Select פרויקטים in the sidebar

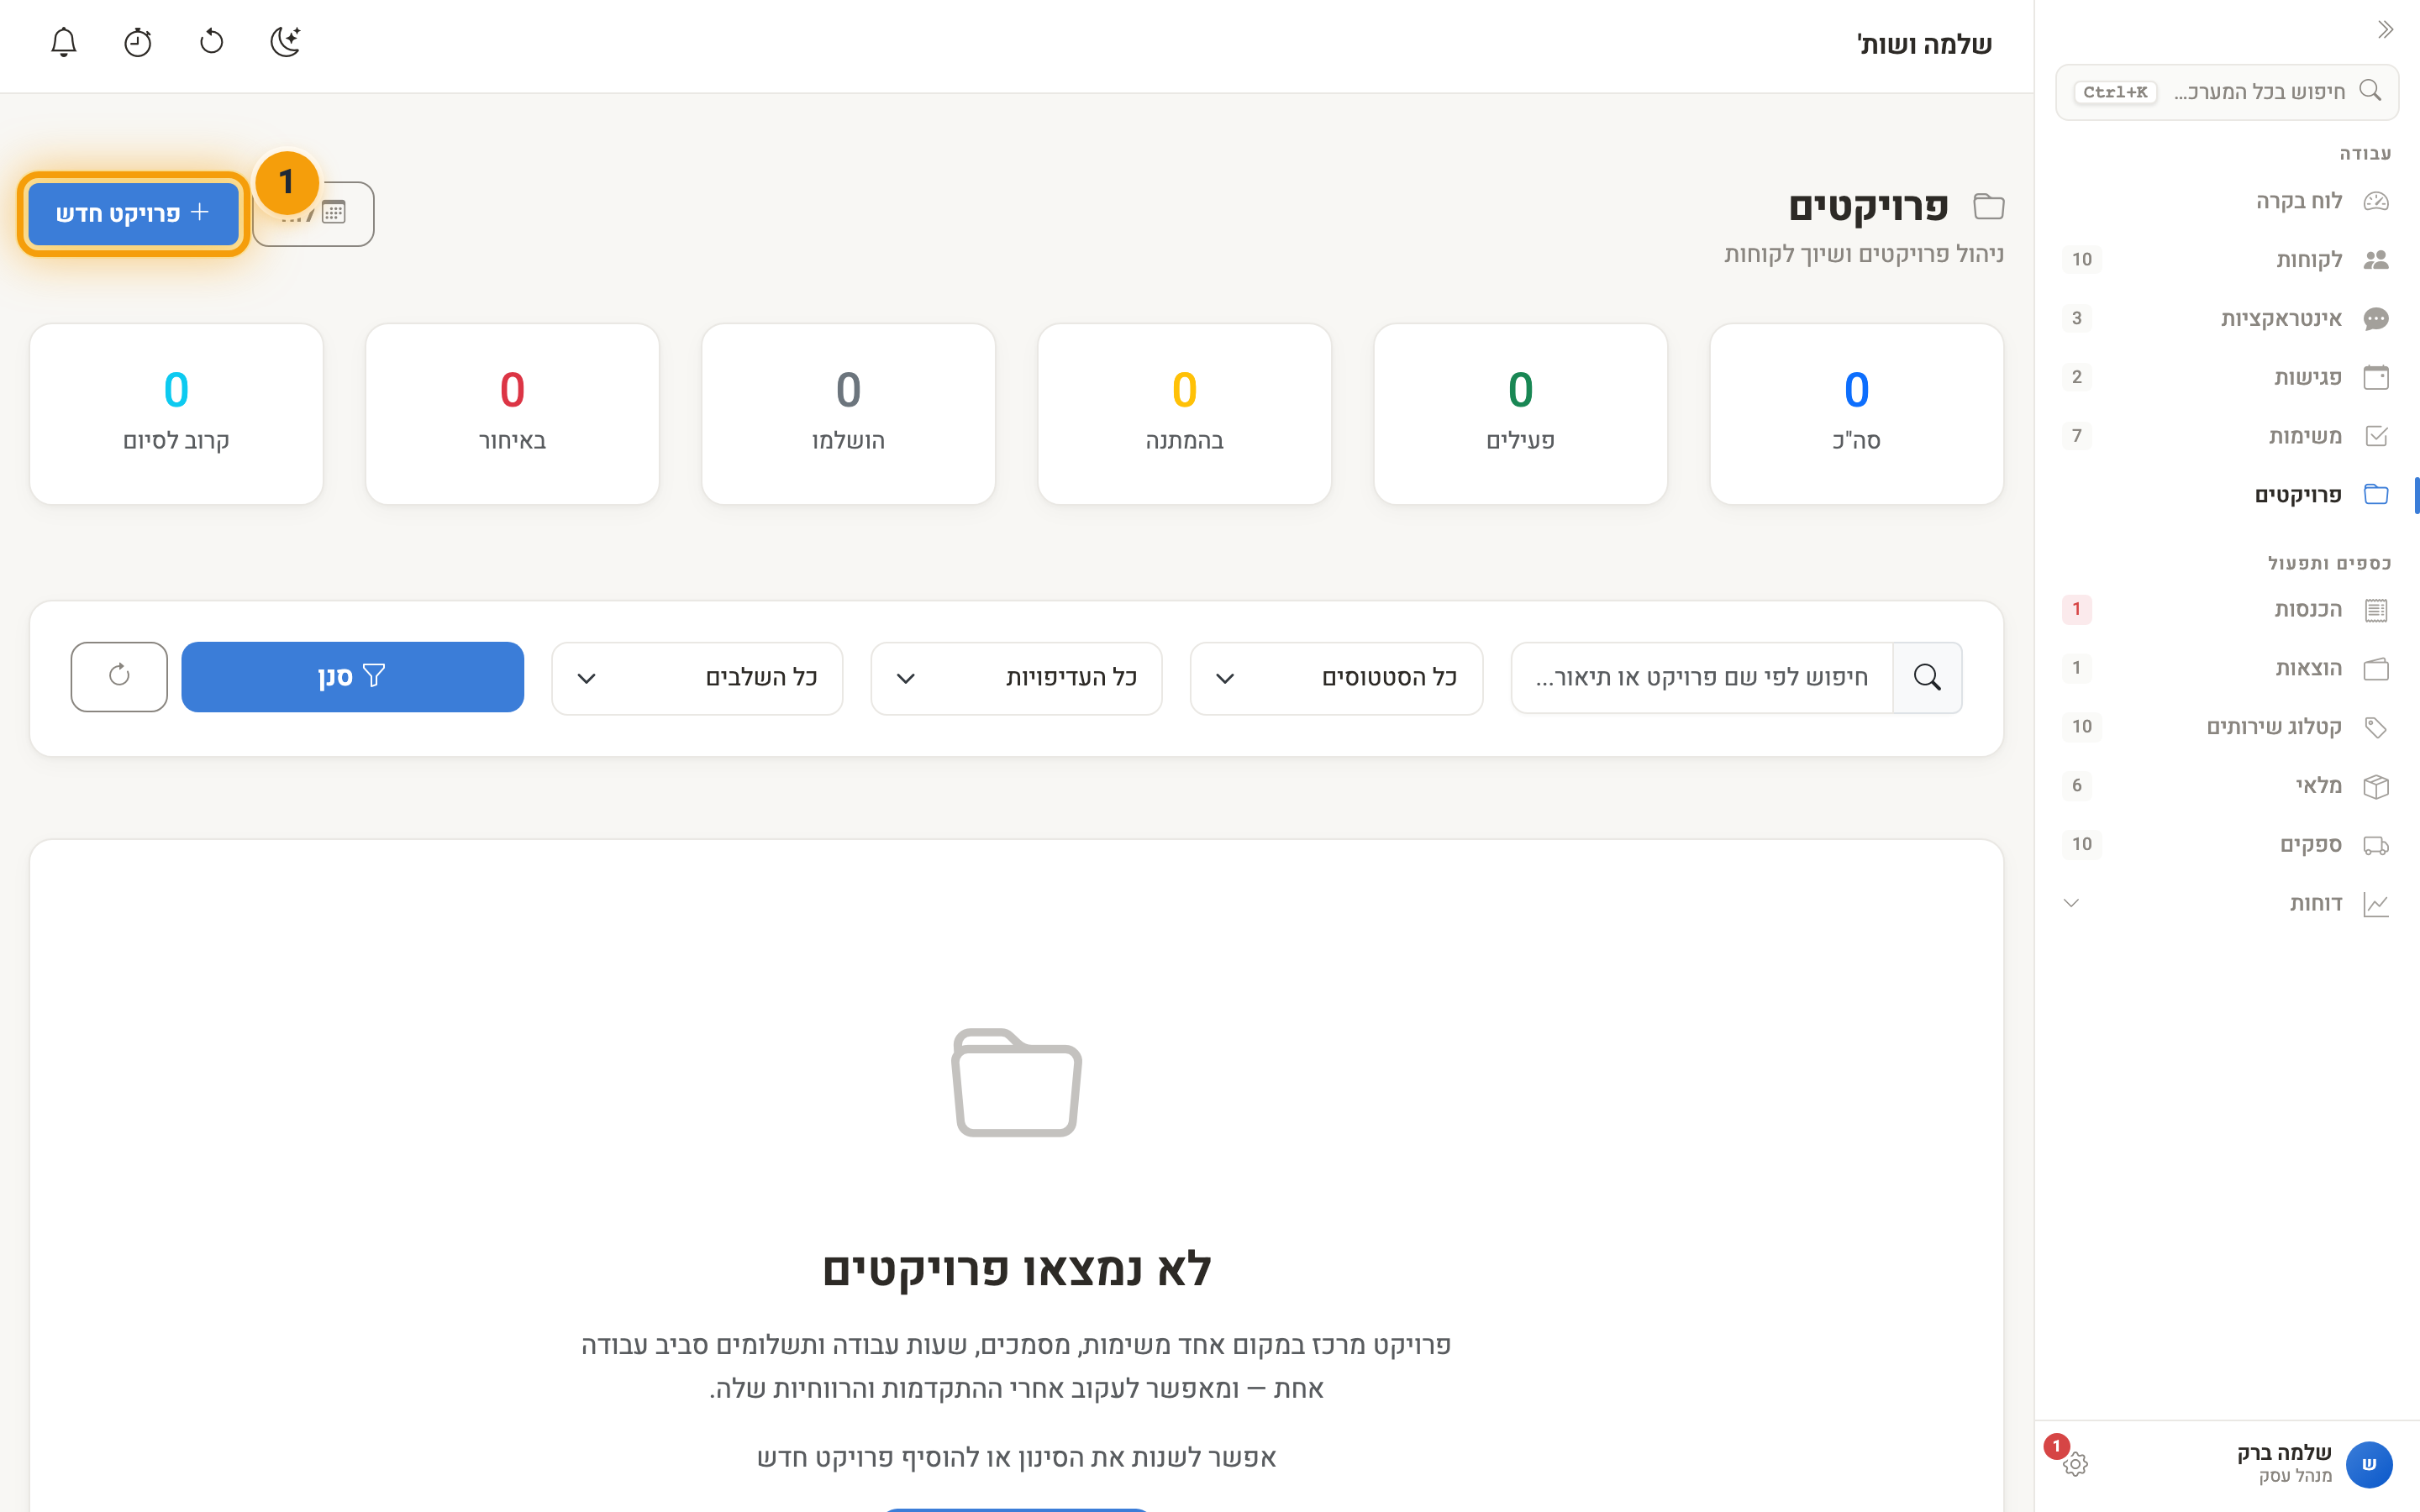click(x=2227, y=495)
